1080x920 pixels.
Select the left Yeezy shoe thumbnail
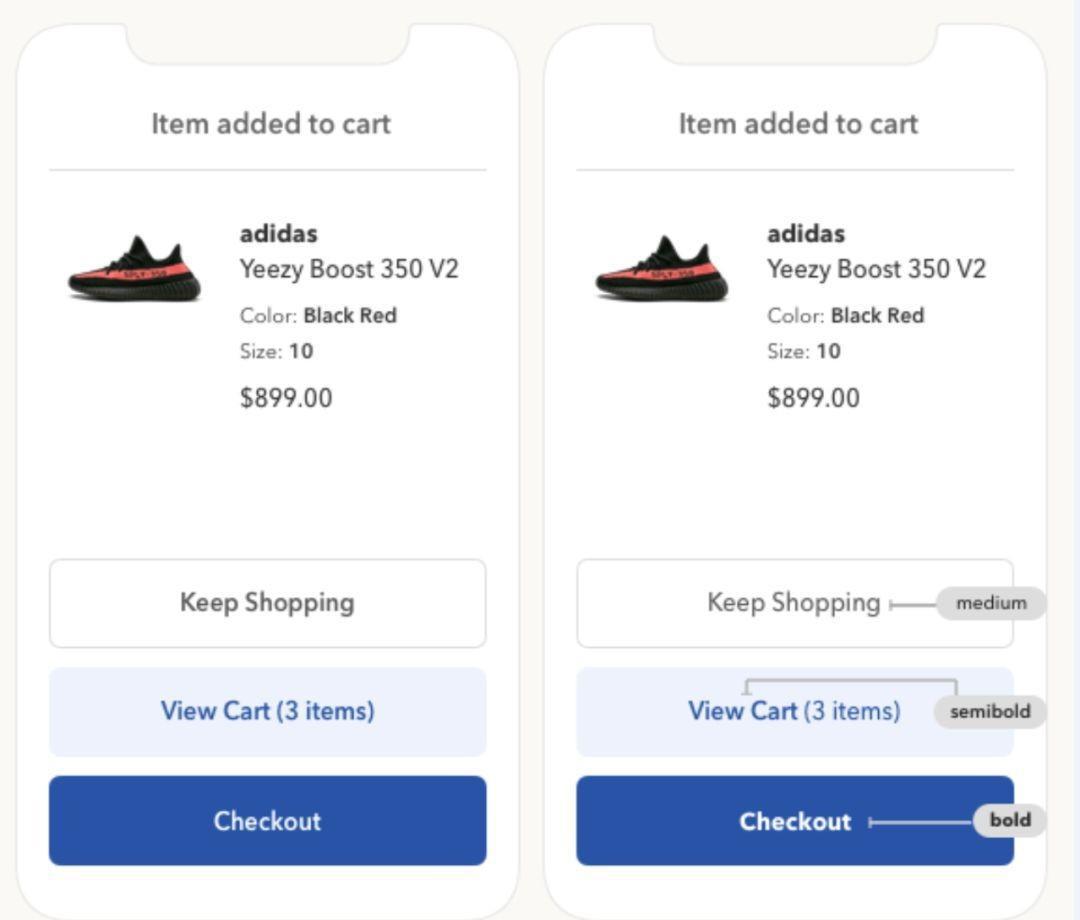[x=134, y=269]
